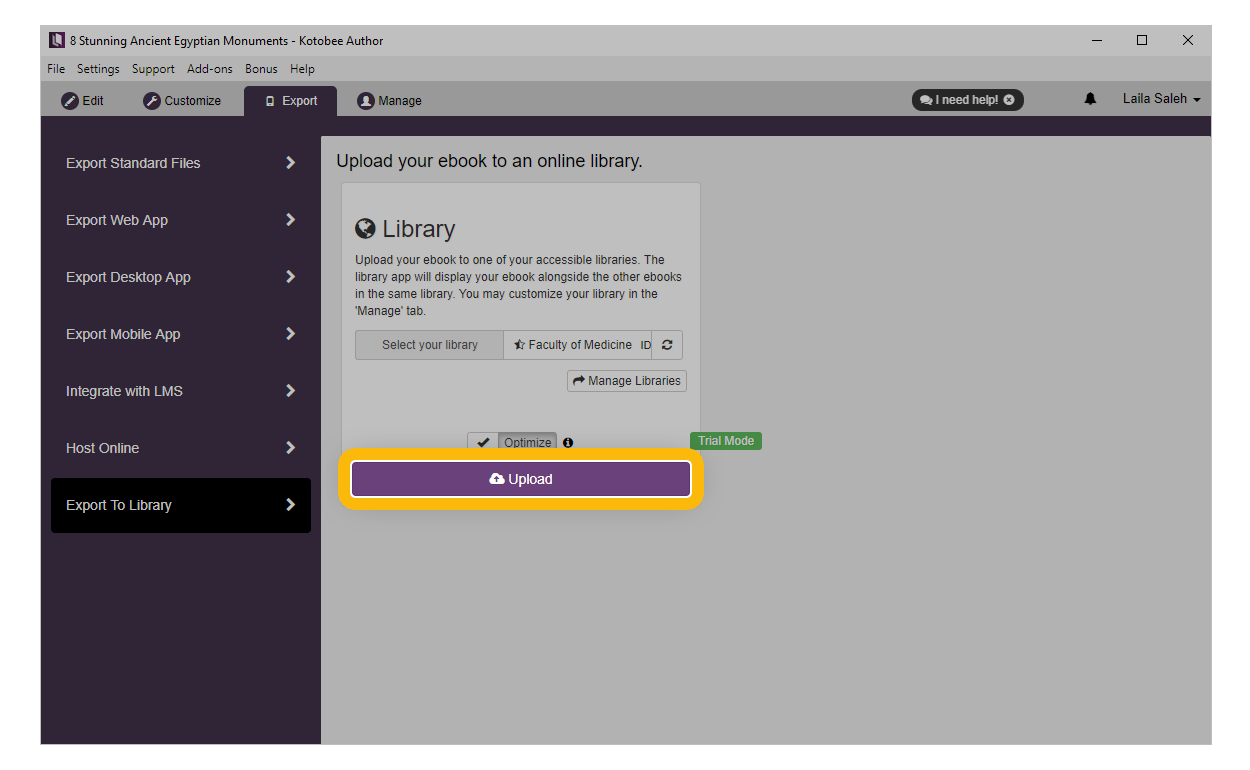
Task: Toggle the Optimize checkbox
Action: pos(483,442)
